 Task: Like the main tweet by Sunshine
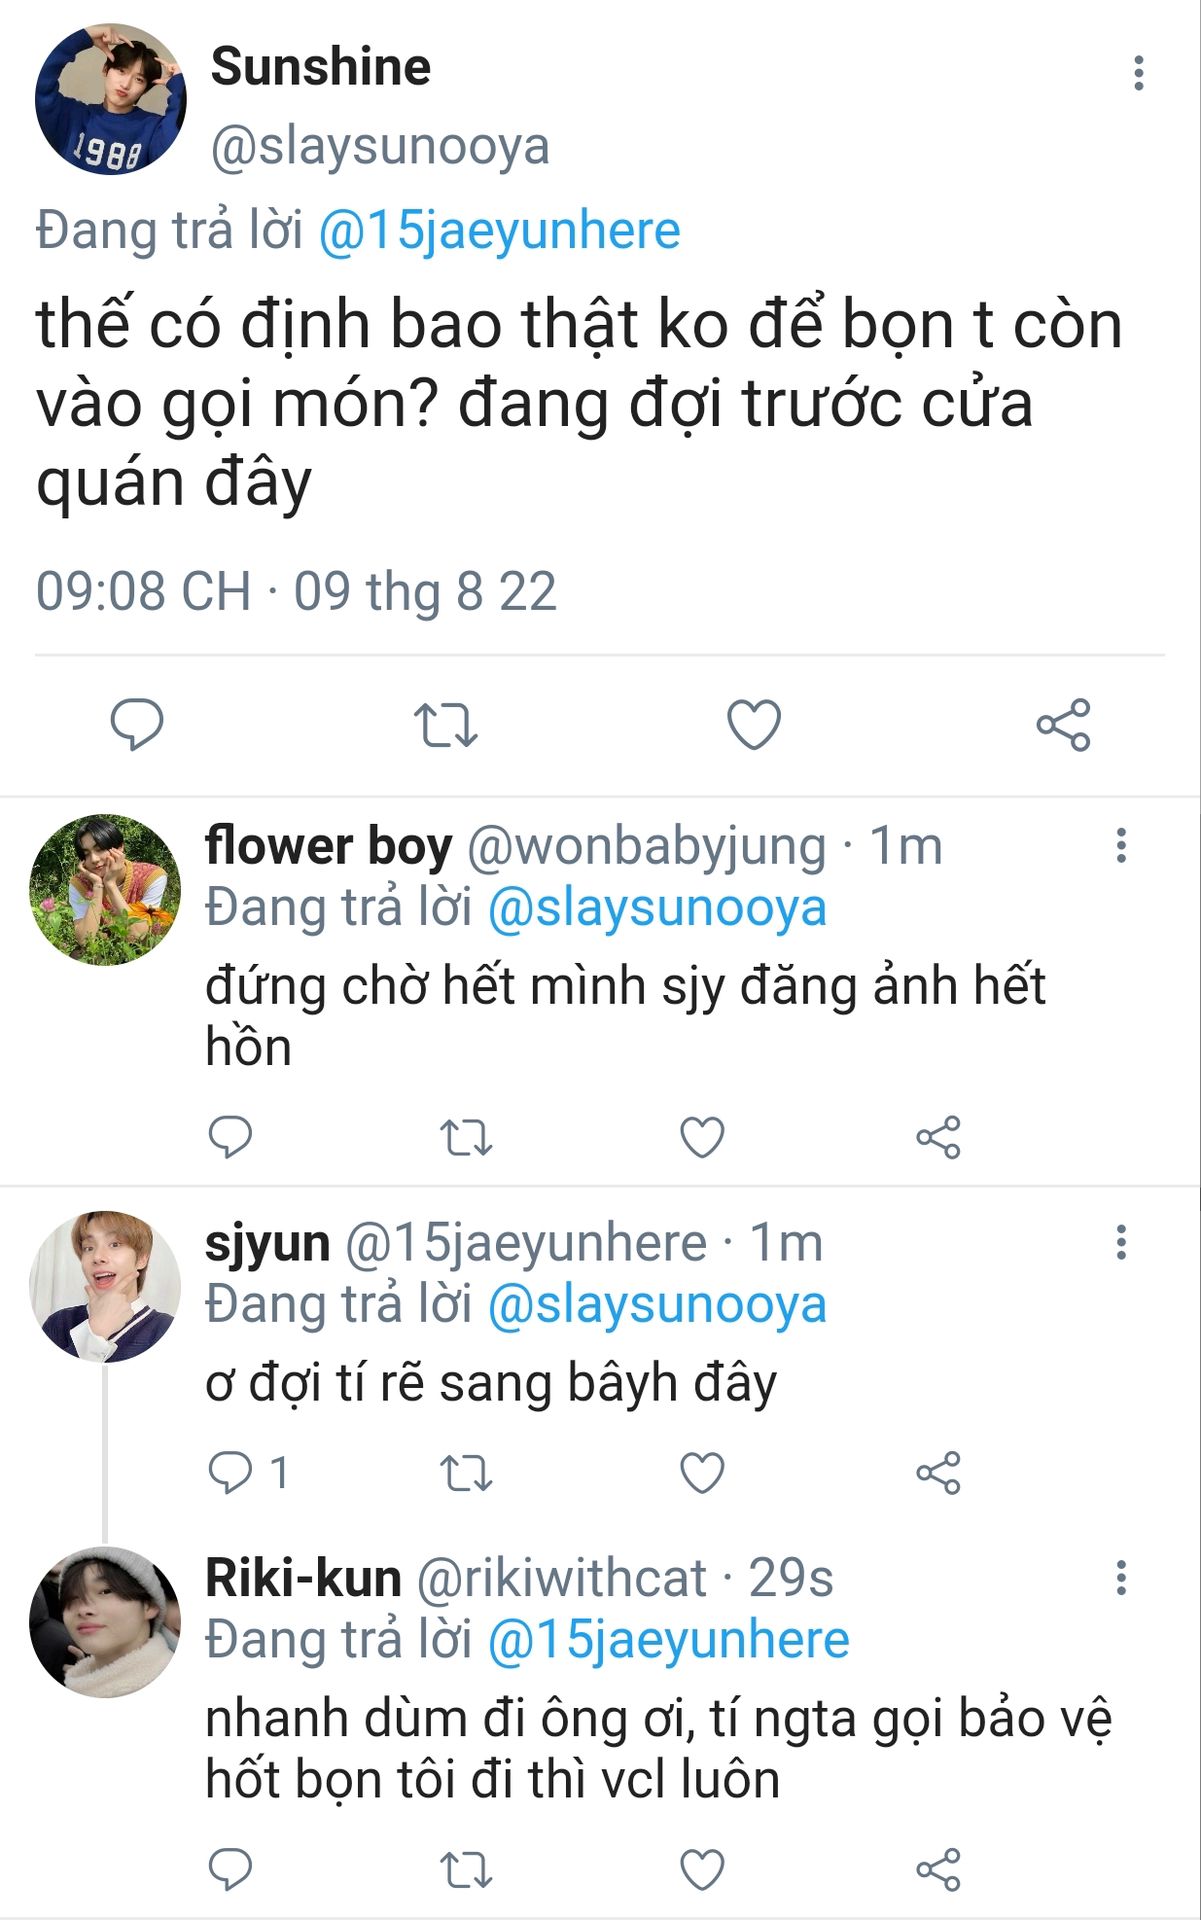coord(753,725)
